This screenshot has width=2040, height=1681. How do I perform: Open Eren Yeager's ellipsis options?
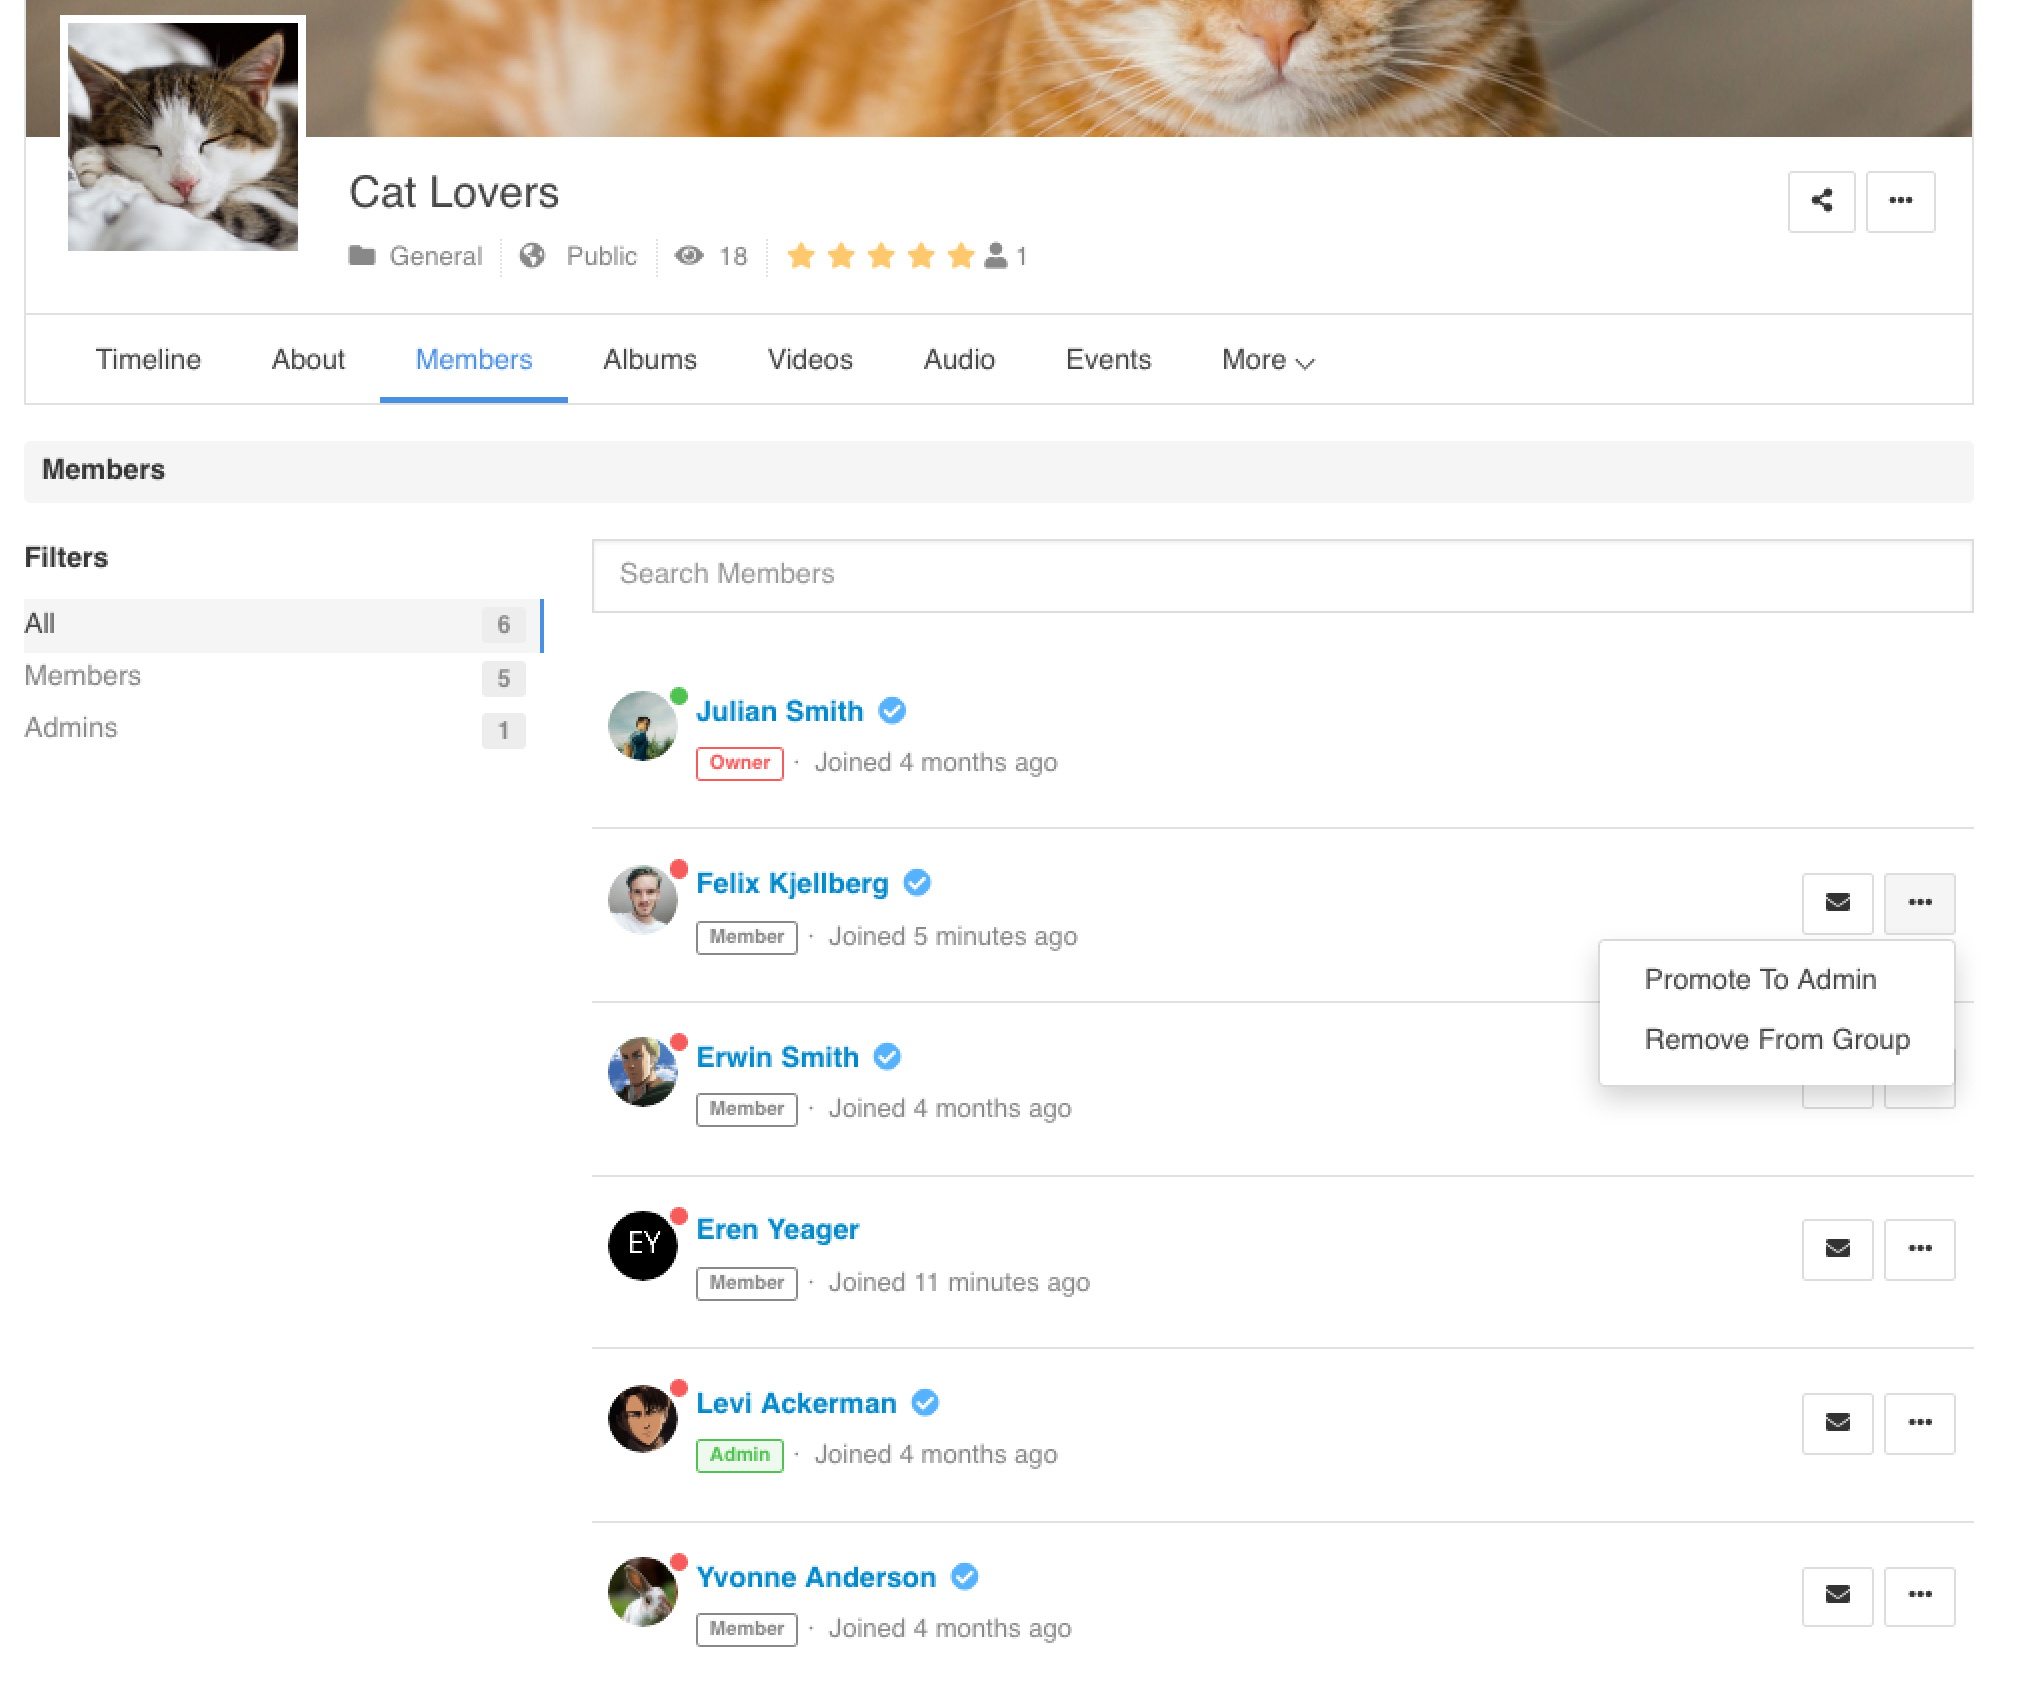pos(1919,1249)
